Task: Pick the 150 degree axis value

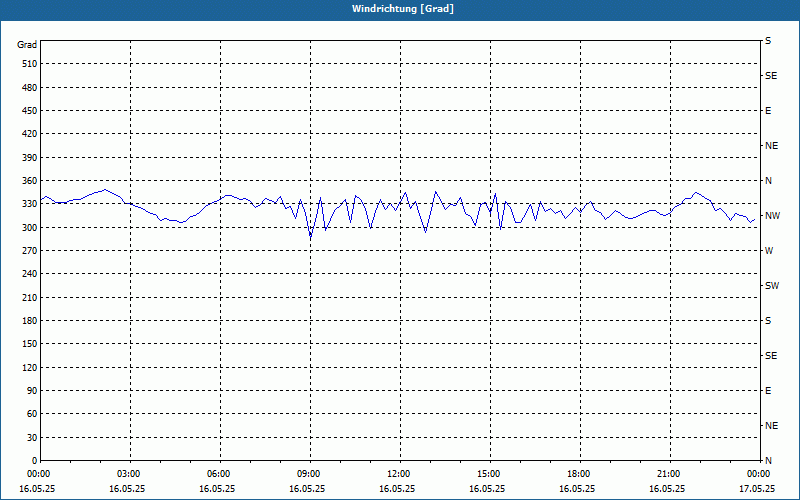Action: tap(30, 344)
